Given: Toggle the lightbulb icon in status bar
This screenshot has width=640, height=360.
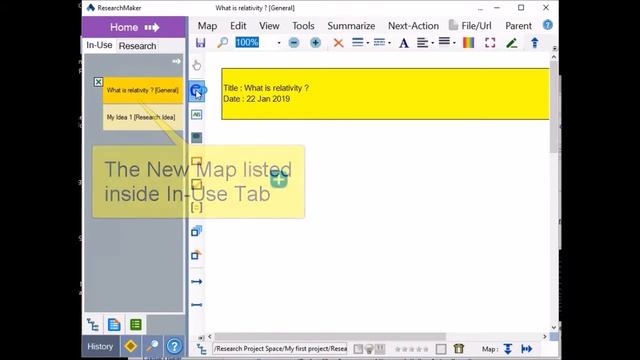Looking at the screenshot, I should coord(369,349).
